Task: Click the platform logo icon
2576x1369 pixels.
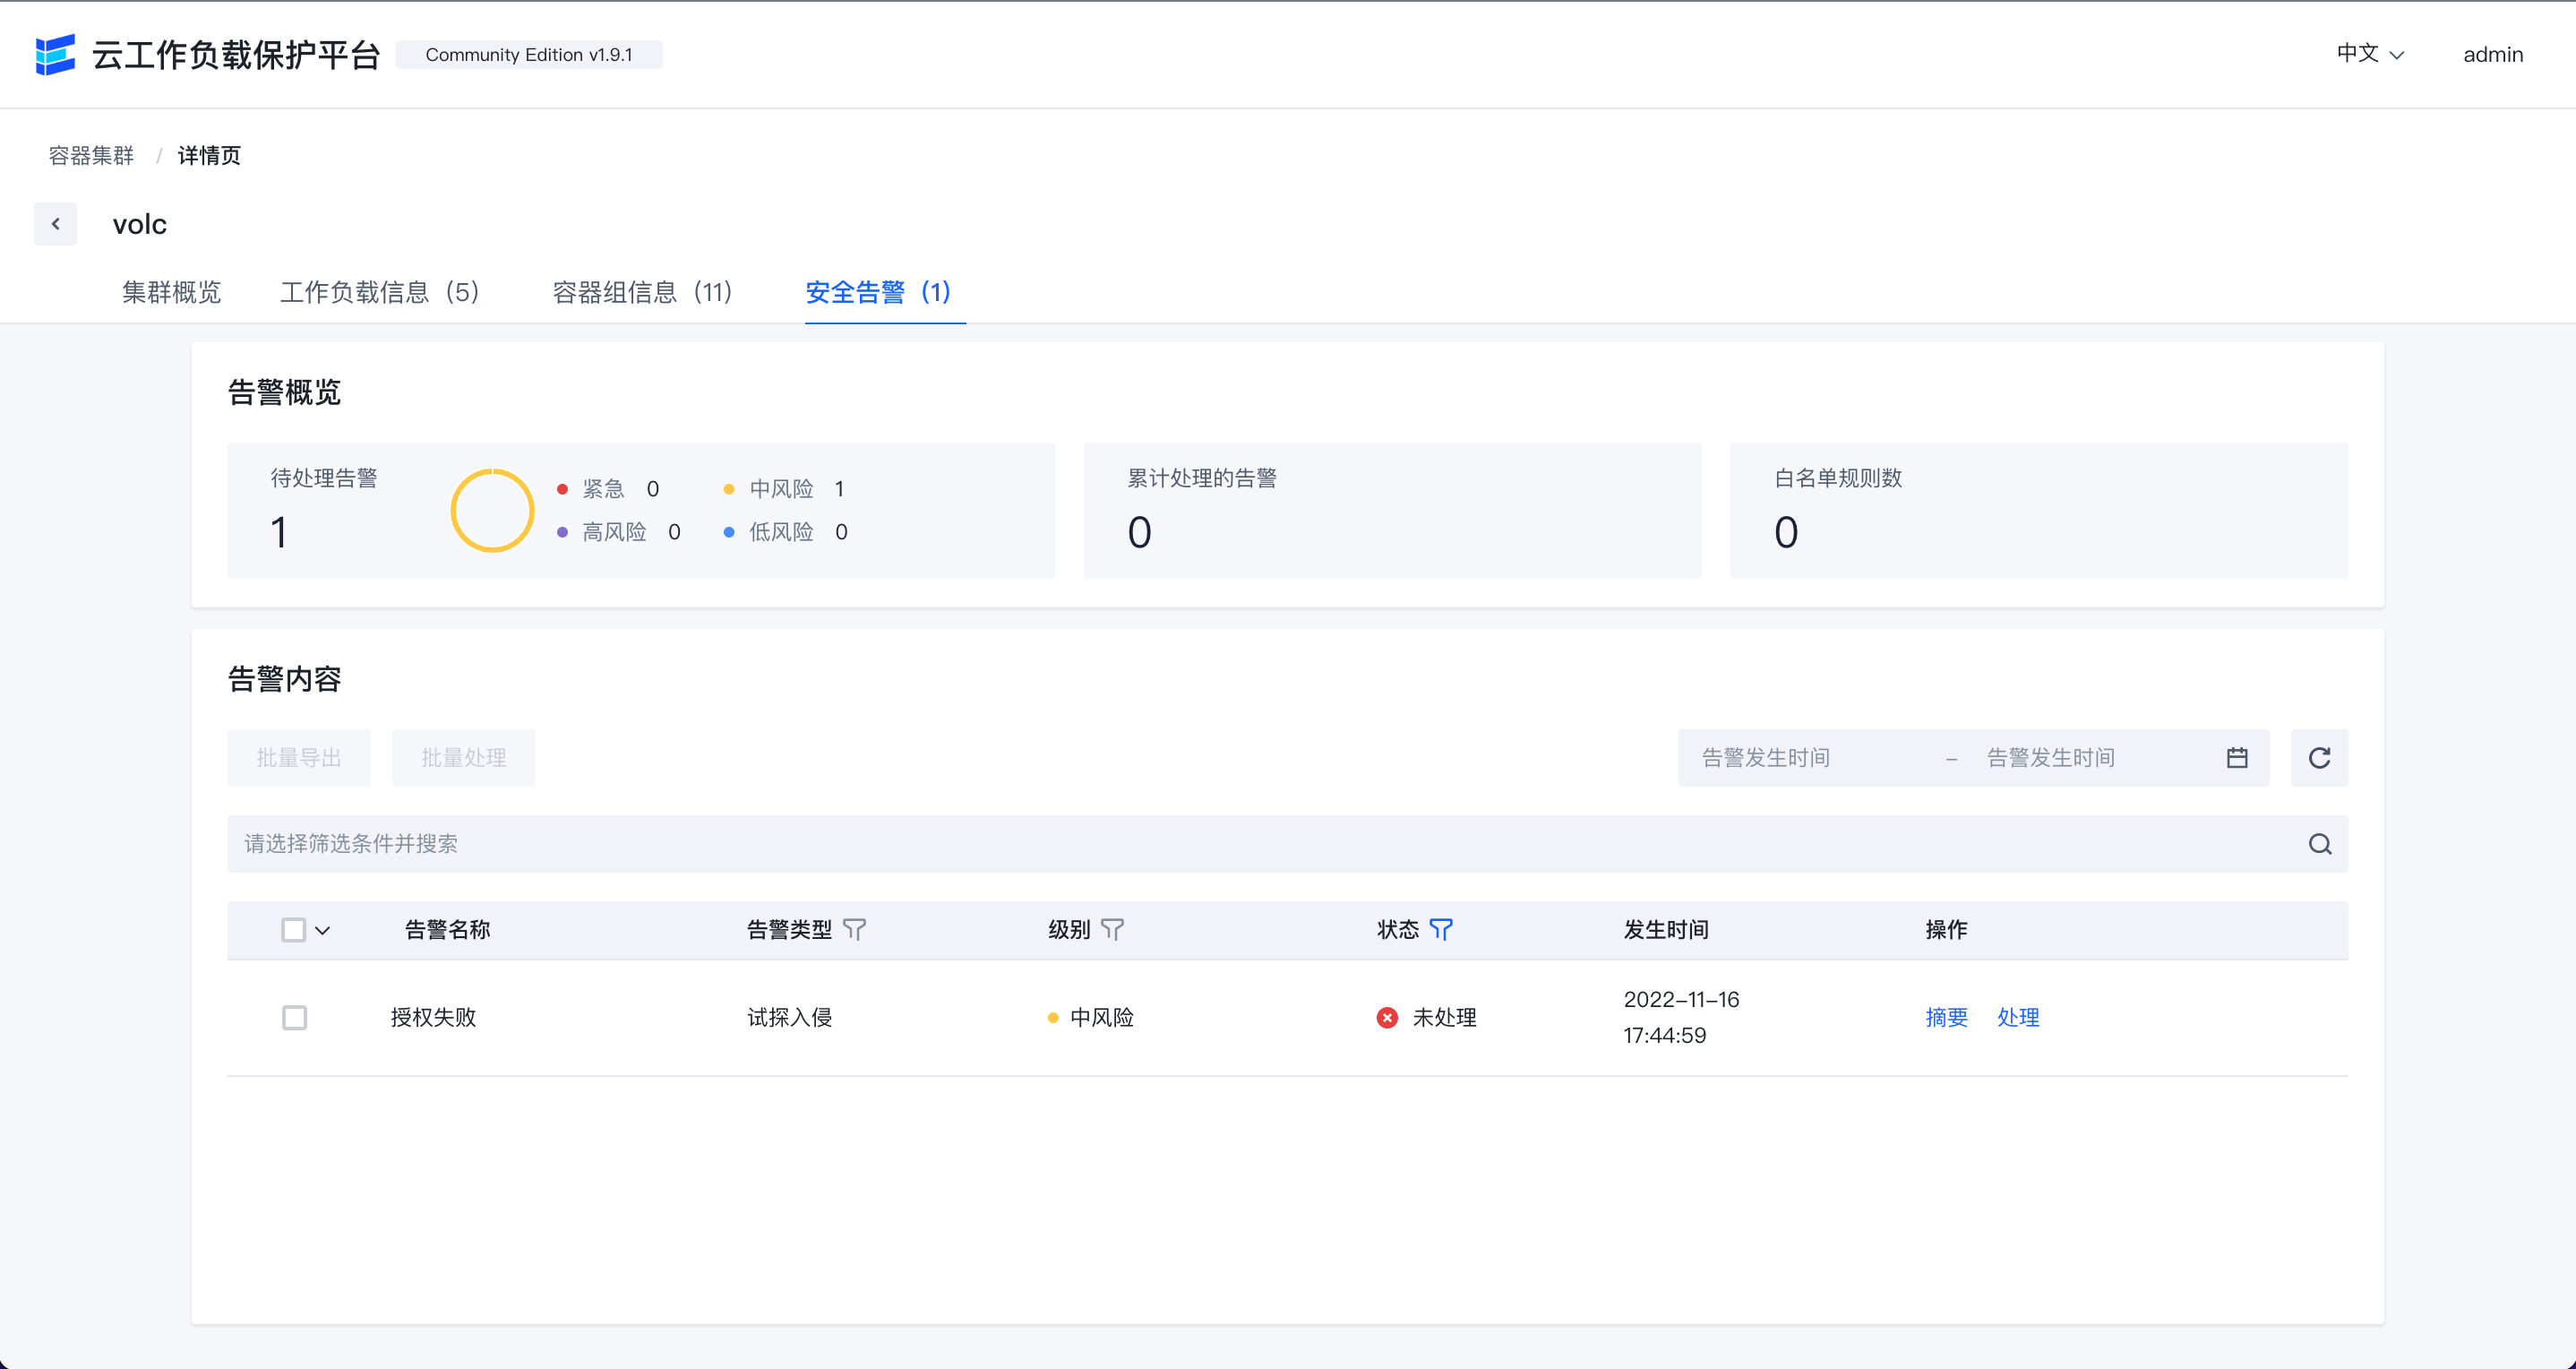Action: [55, 54]
